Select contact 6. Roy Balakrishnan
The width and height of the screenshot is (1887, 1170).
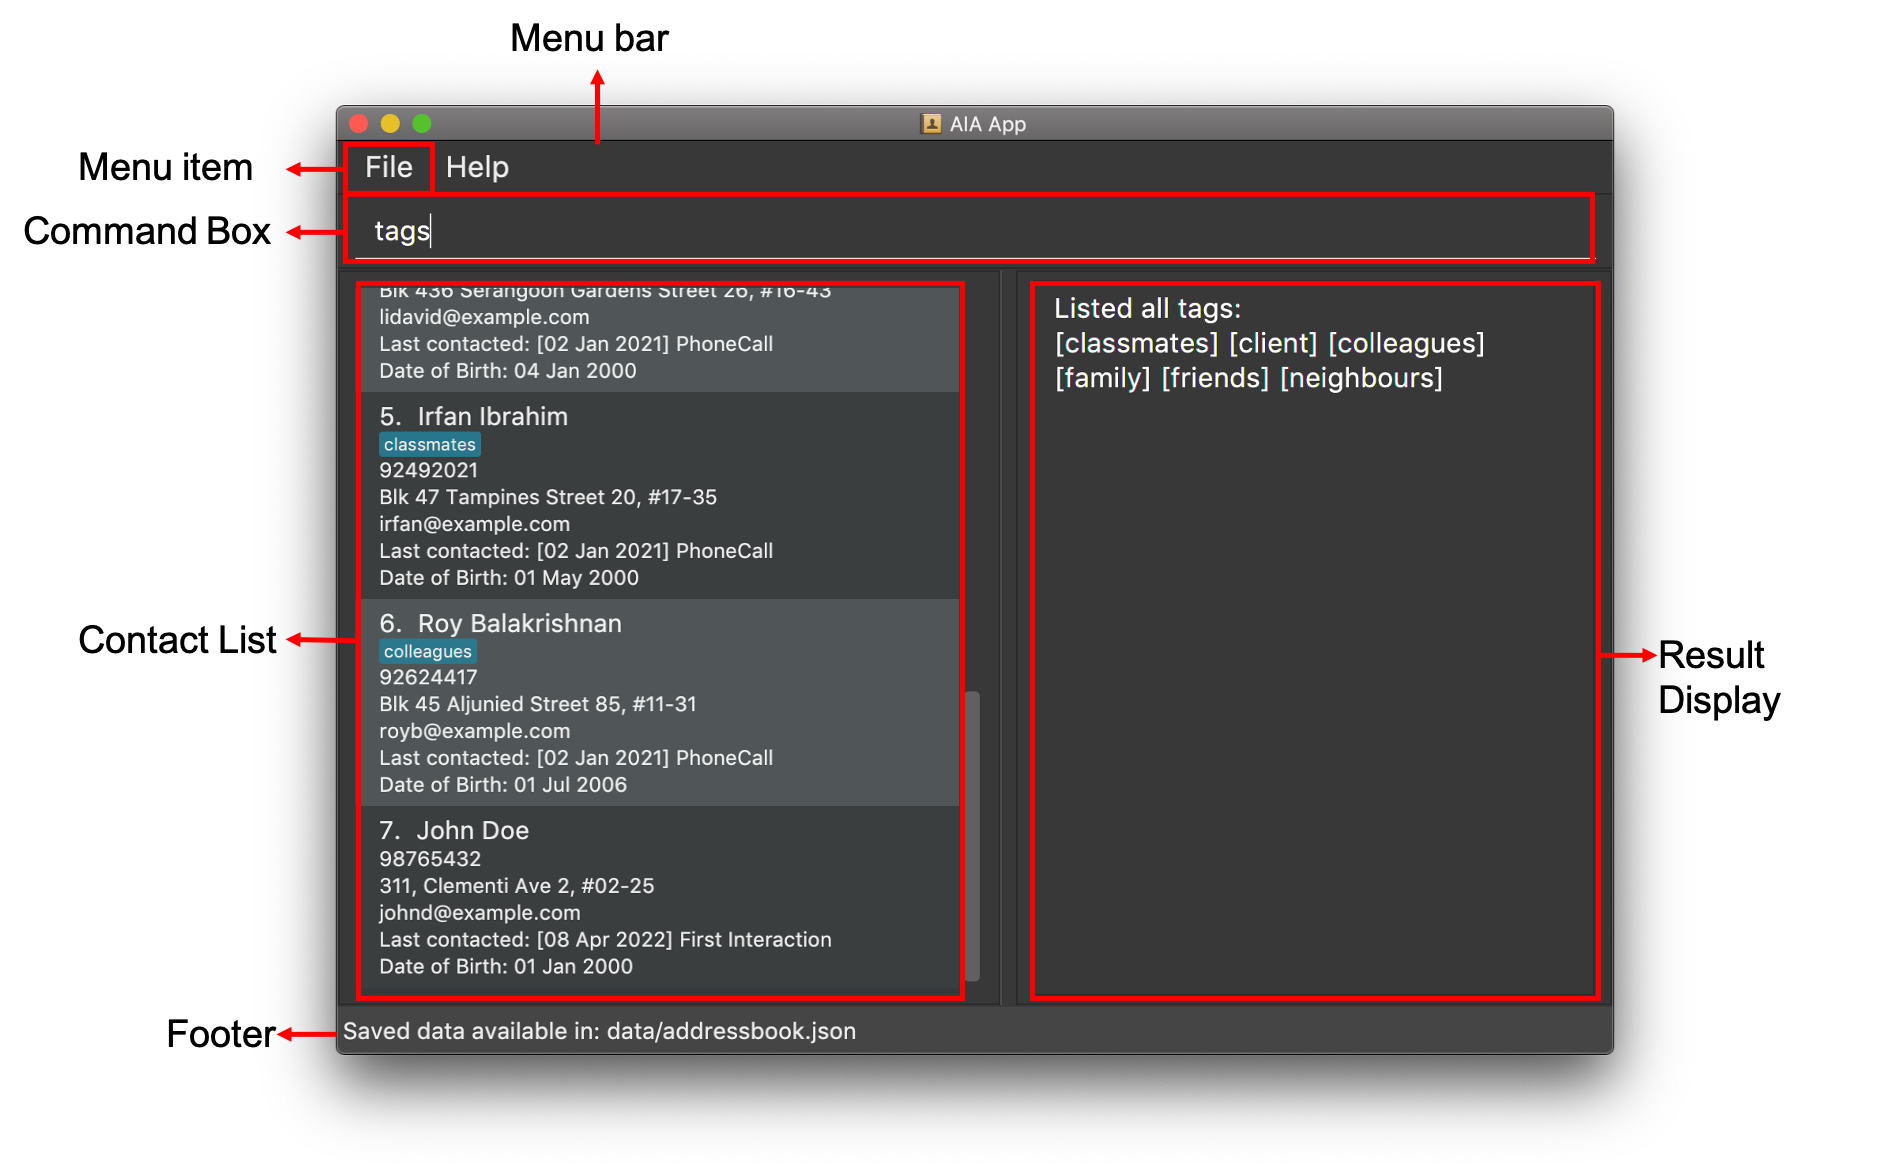660,703
